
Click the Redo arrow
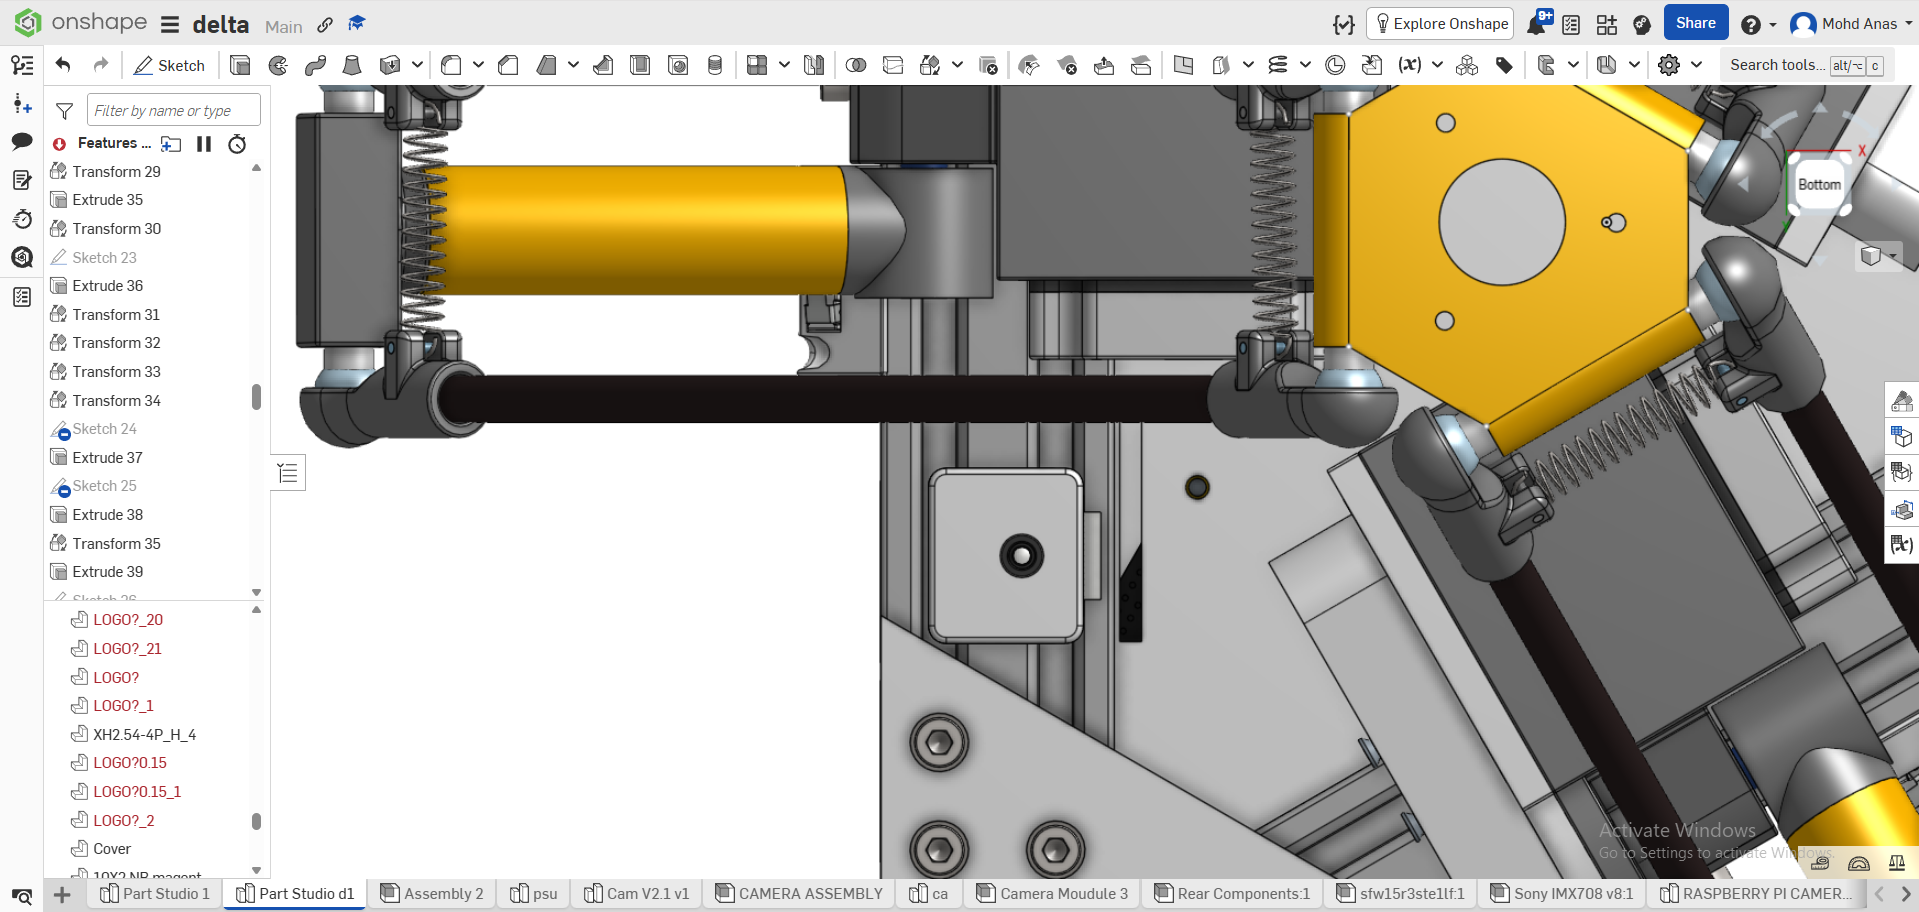(x=101, y=65)
